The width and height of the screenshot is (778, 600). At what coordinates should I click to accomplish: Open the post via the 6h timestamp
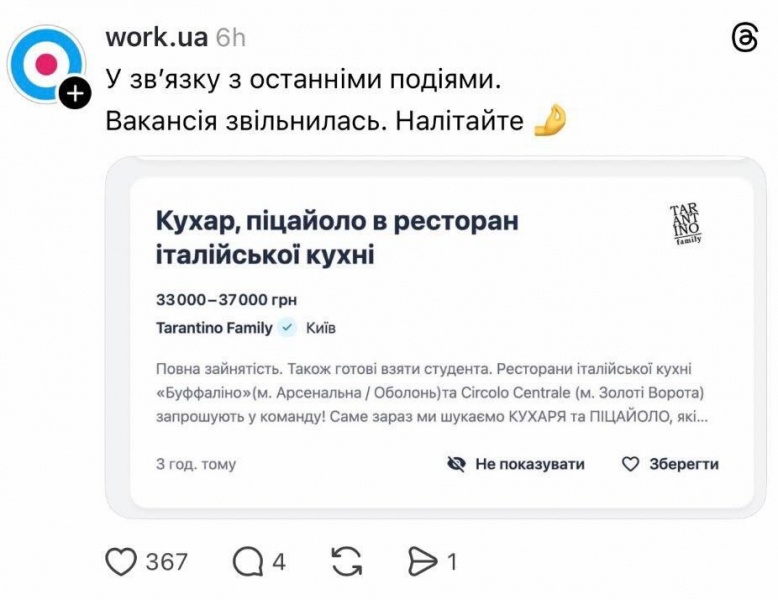pyautogui.click(x=231, y=38)
